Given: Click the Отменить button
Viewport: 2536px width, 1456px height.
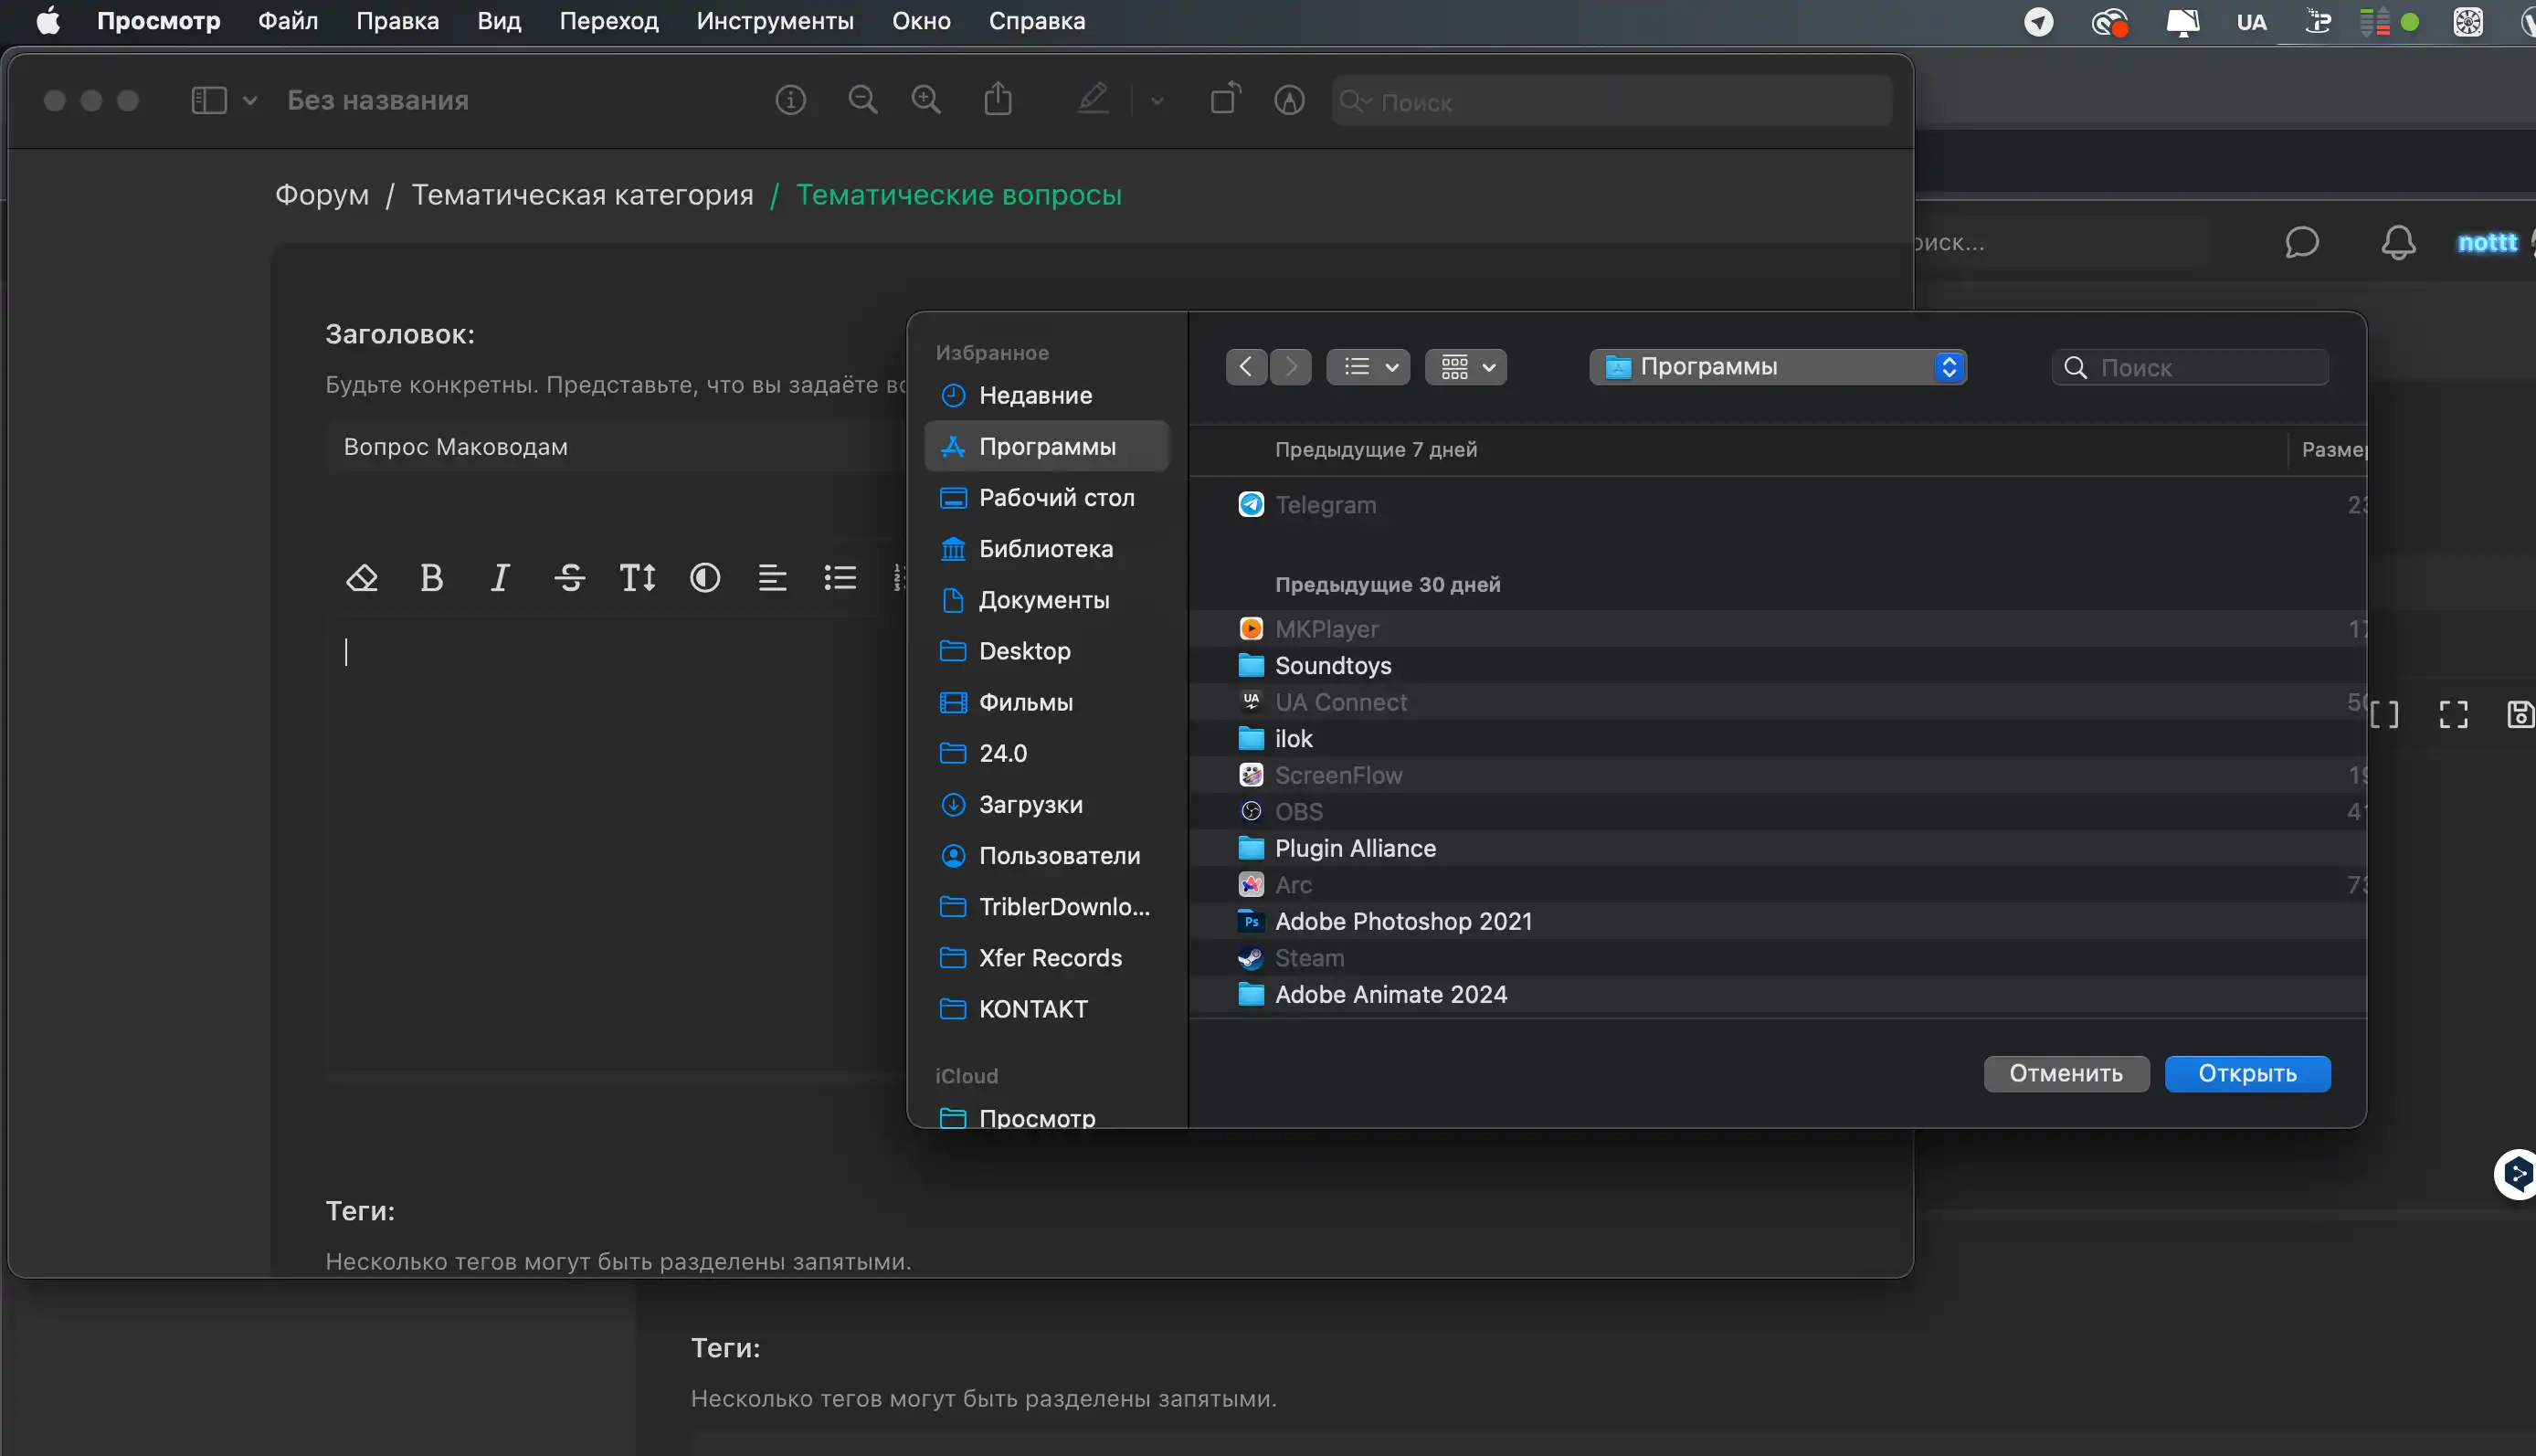Looking at the screenshot, I should (x=2066, y=1074).
